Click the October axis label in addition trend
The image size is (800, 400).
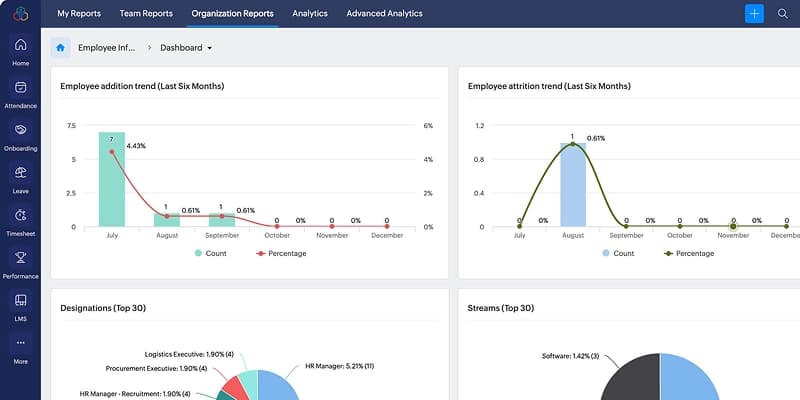[x=277, y=235]
